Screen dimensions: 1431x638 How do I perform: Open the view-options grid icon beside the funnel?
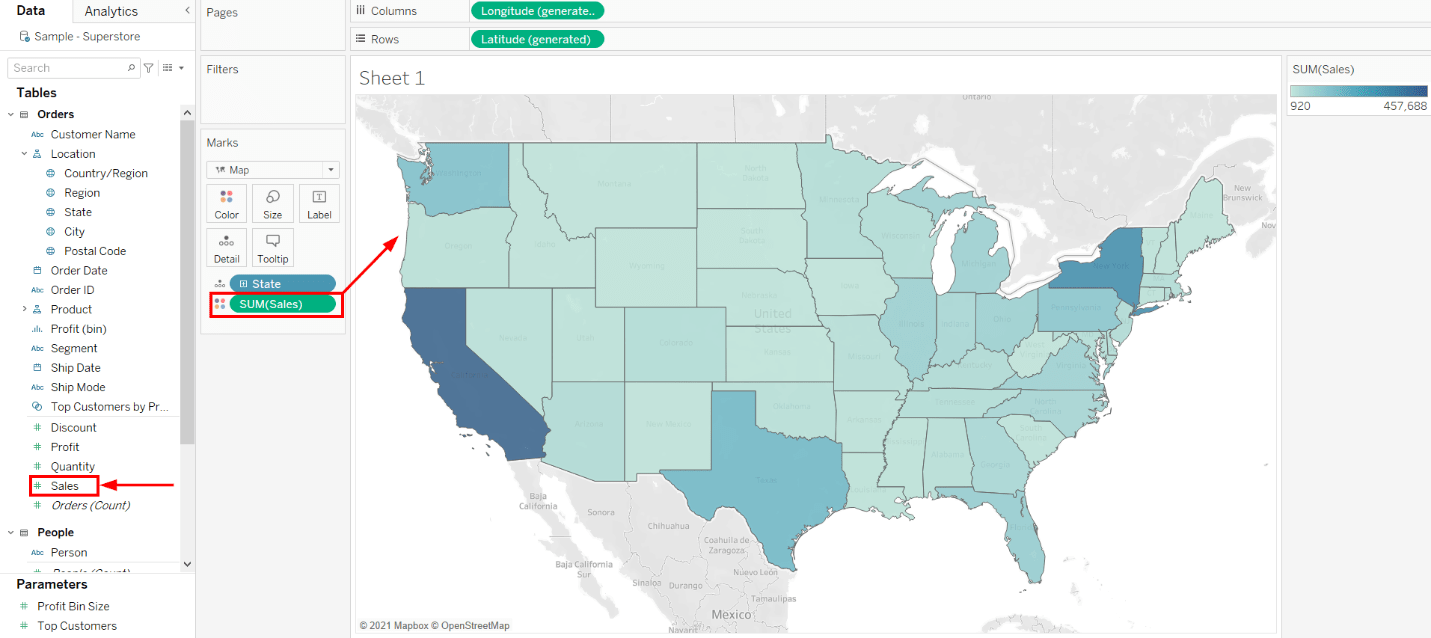(168, 68)
